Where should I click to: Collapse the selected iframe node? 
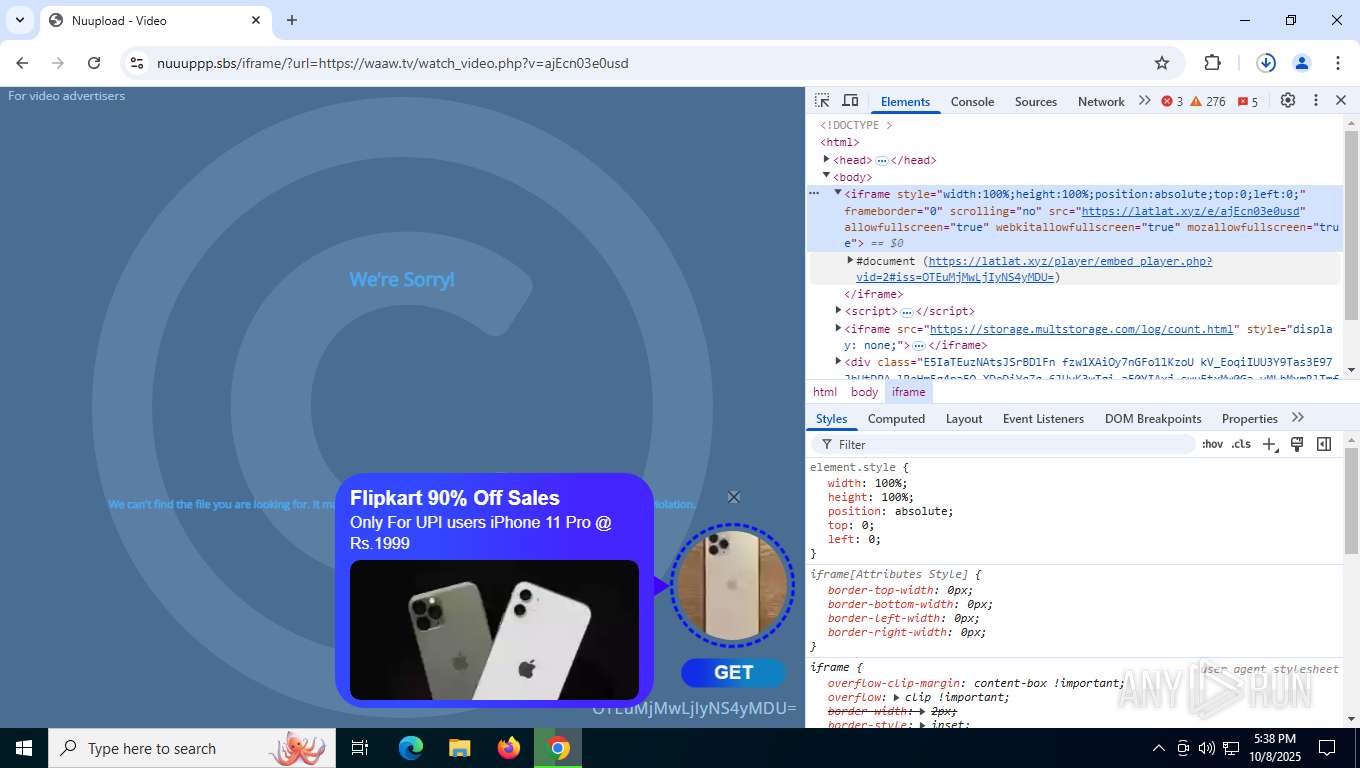pos(838,193)
